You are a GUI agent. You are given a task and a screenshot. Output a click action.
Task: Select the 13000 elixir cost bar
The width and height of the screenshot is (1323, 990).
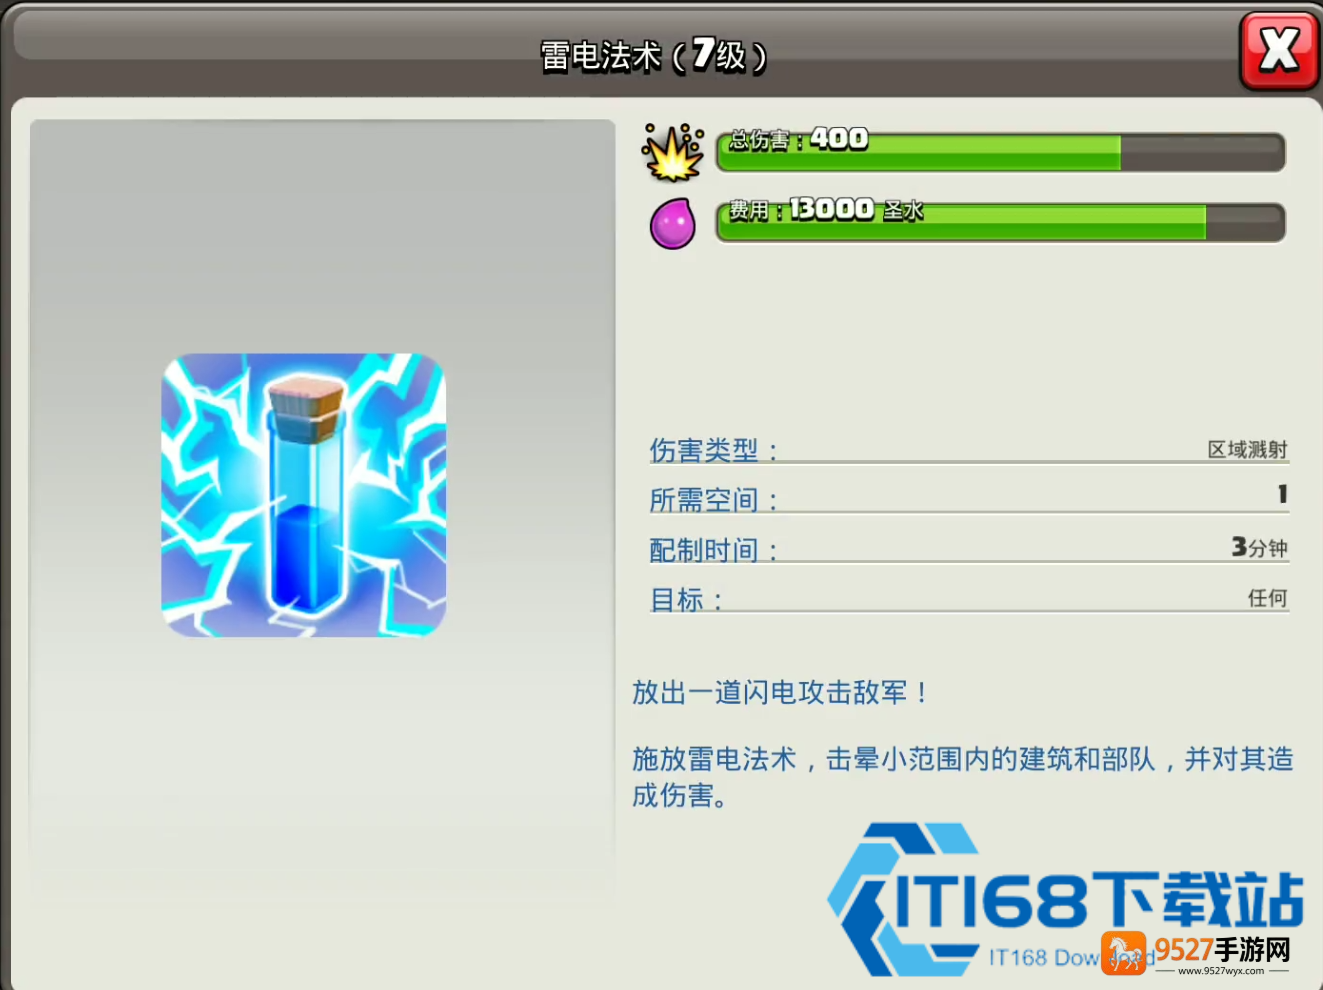coord(1001,222)
